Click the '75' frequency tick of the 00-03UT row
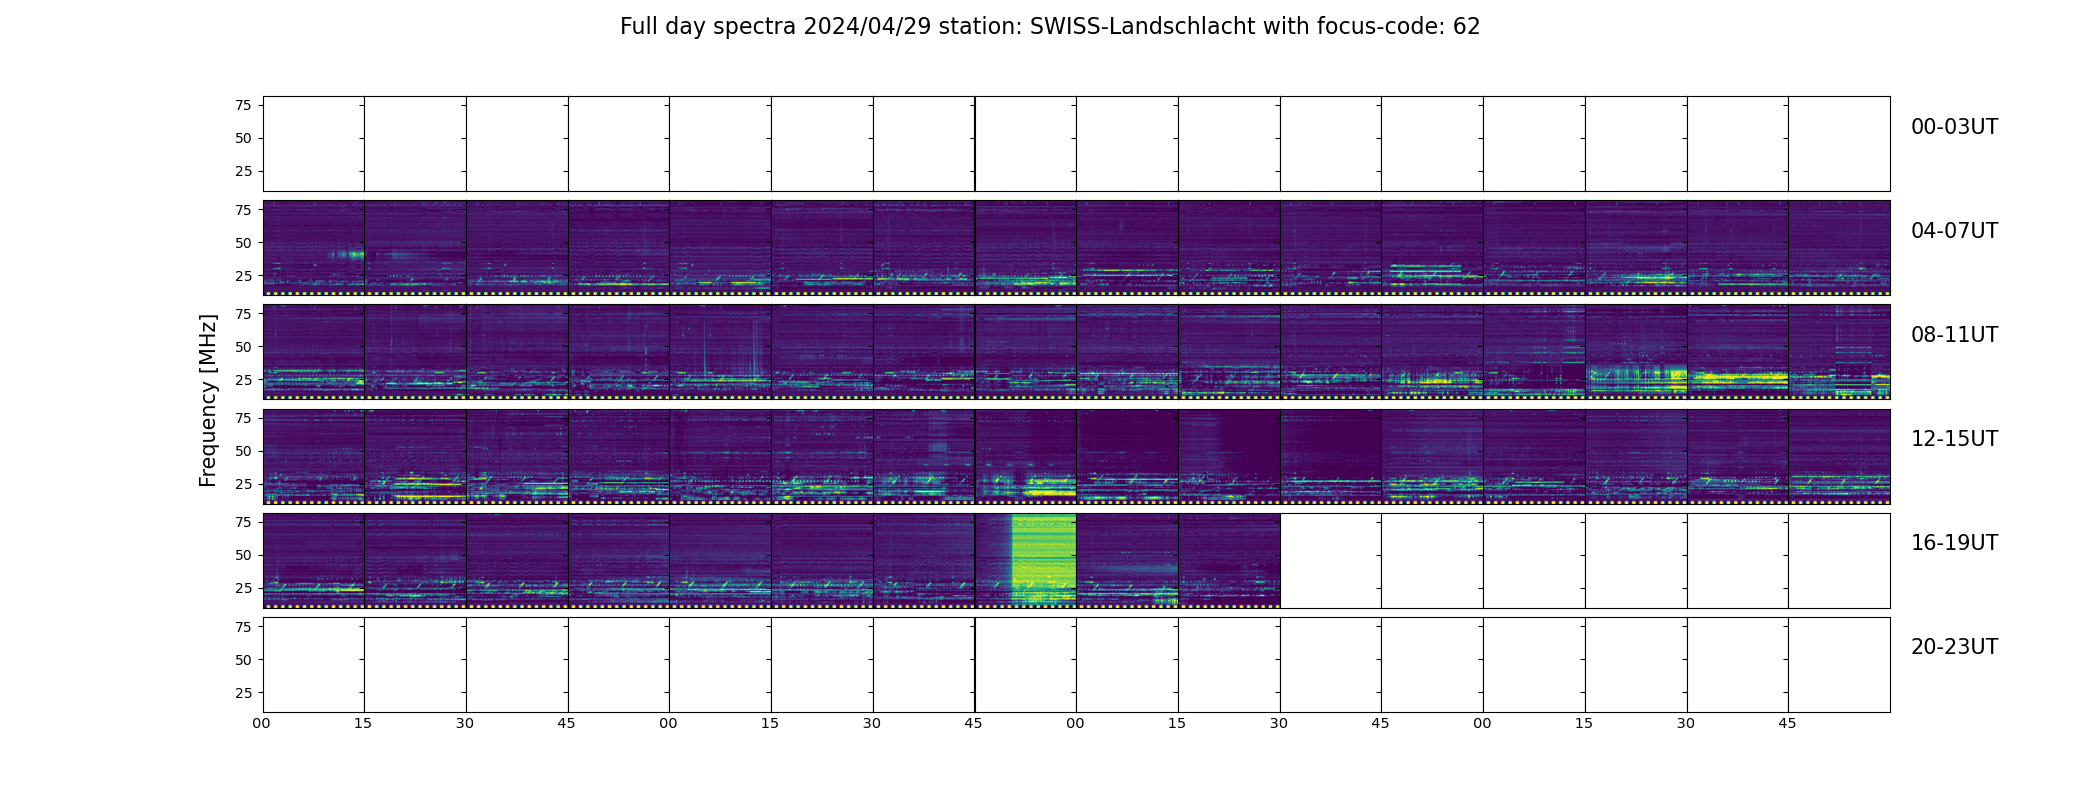Screen dimensions: 2100x800 (243, 105)
